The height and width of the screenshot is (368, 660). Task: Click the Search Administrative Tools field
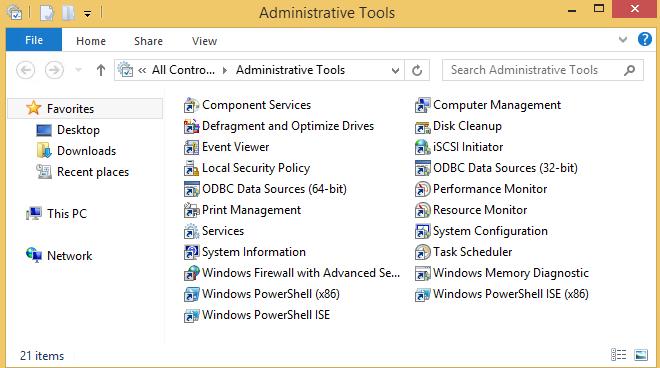tap(543, 70)
